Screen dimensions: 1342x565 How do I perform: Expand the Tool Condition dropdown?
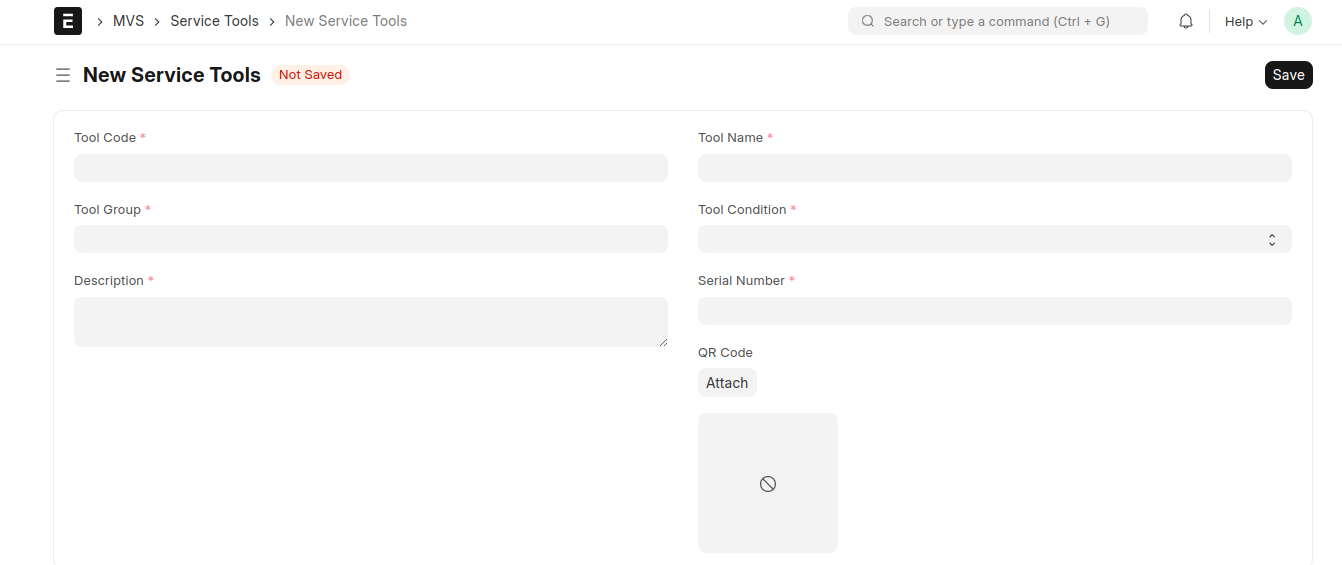(994, 239)
